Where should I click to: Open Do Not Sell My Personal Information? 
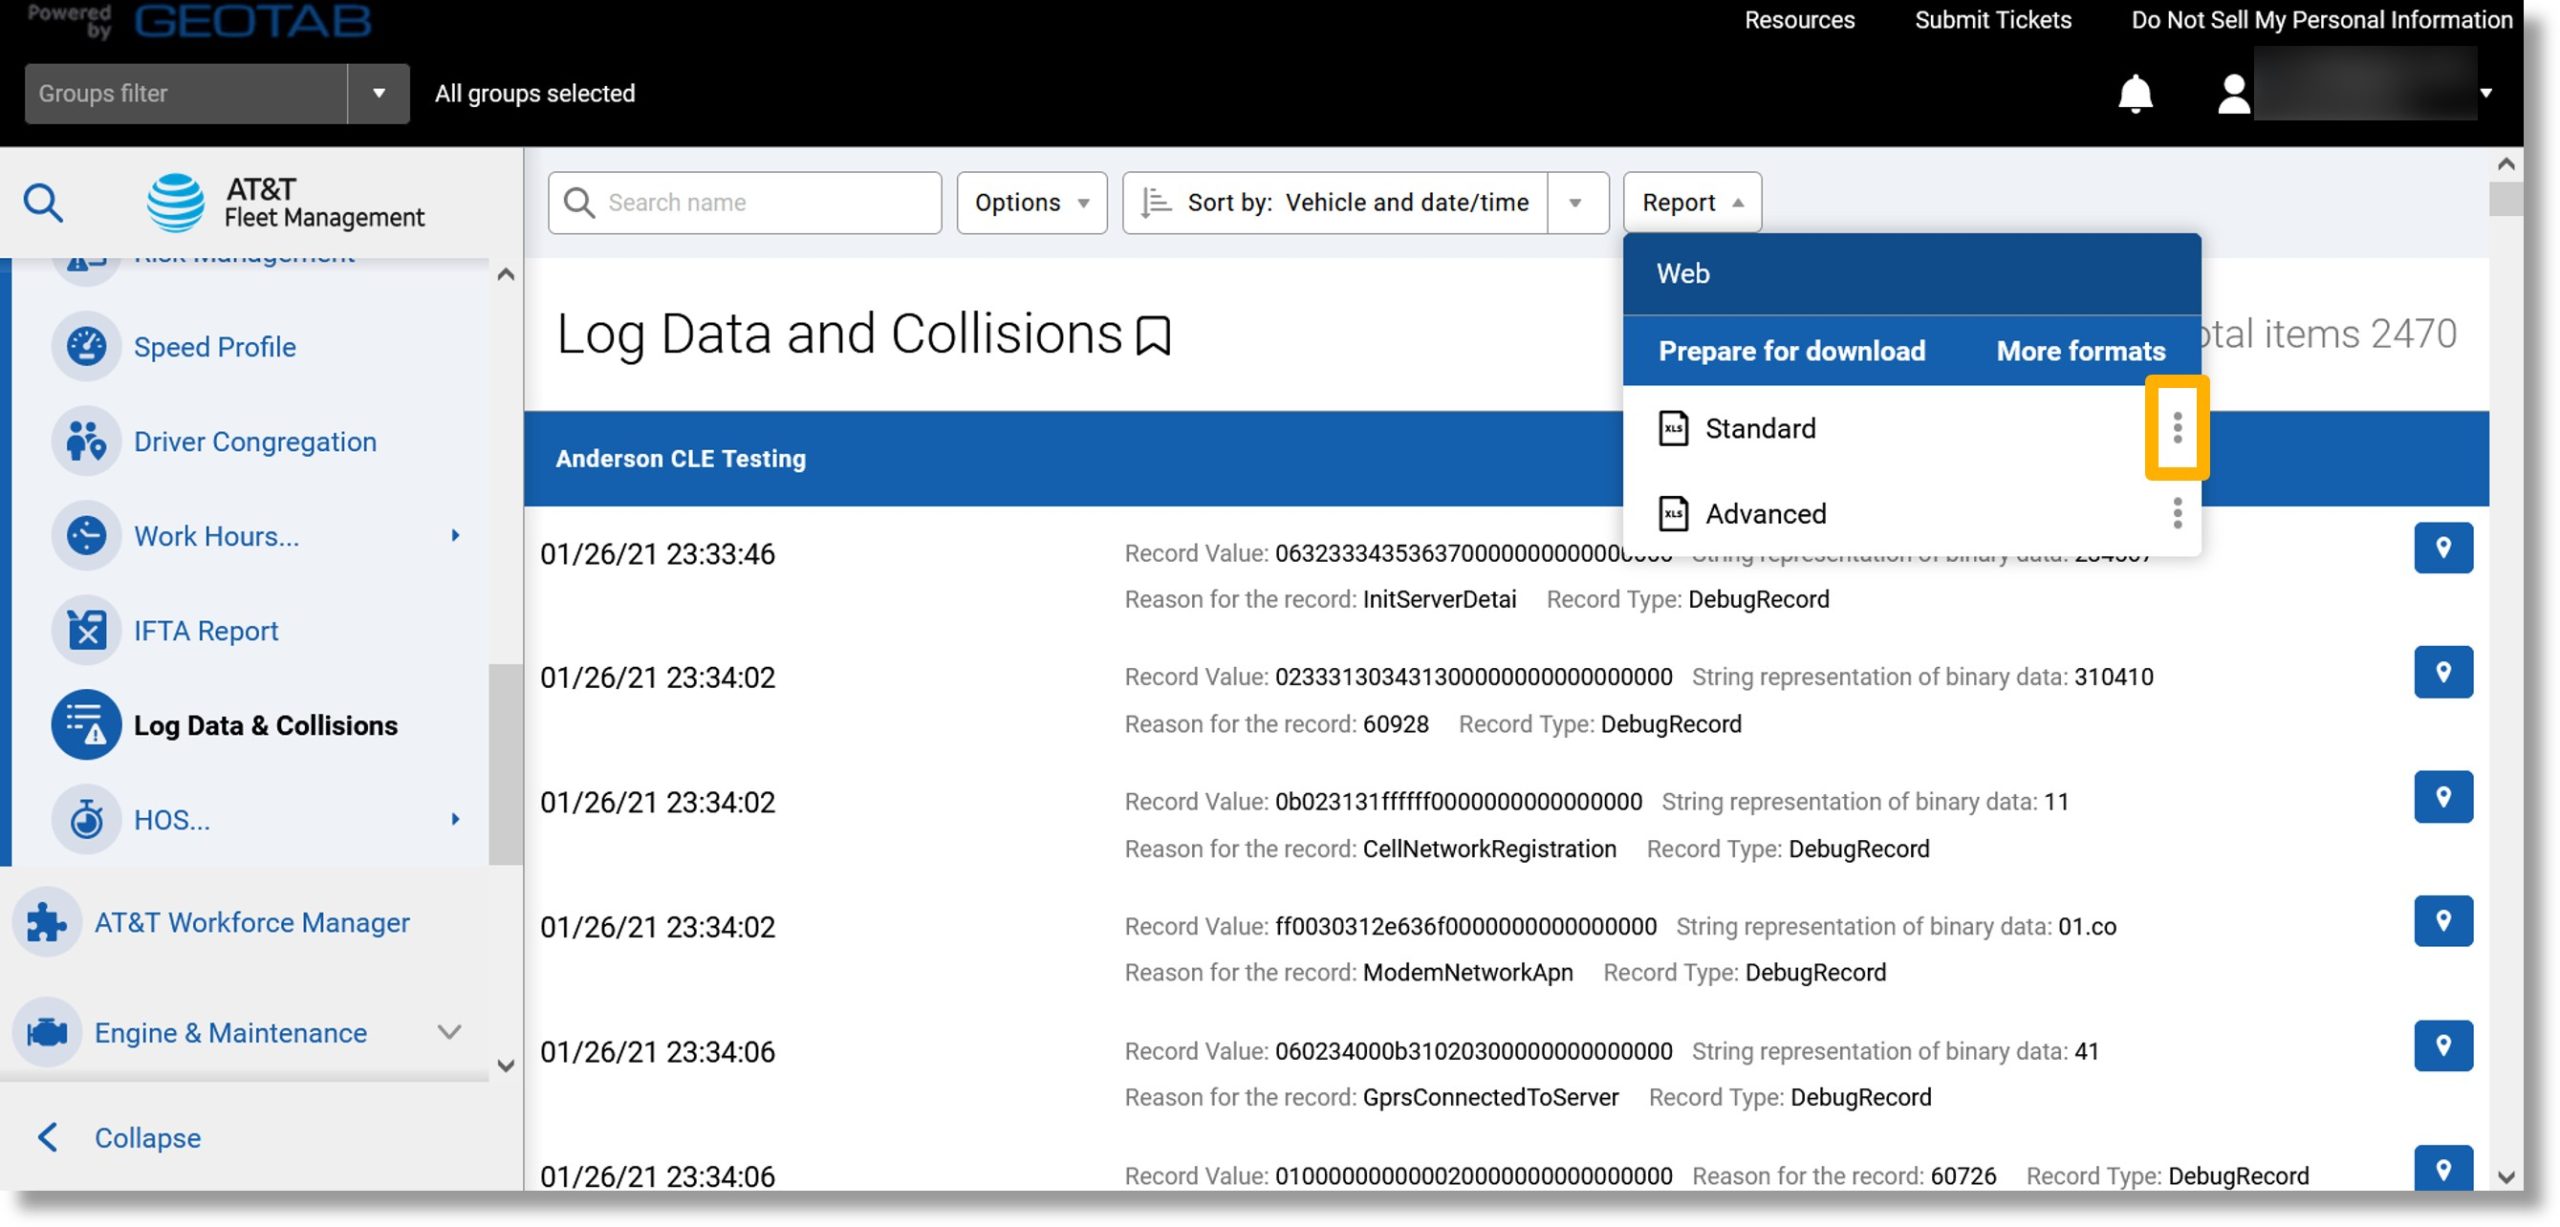pos(2320,20)
